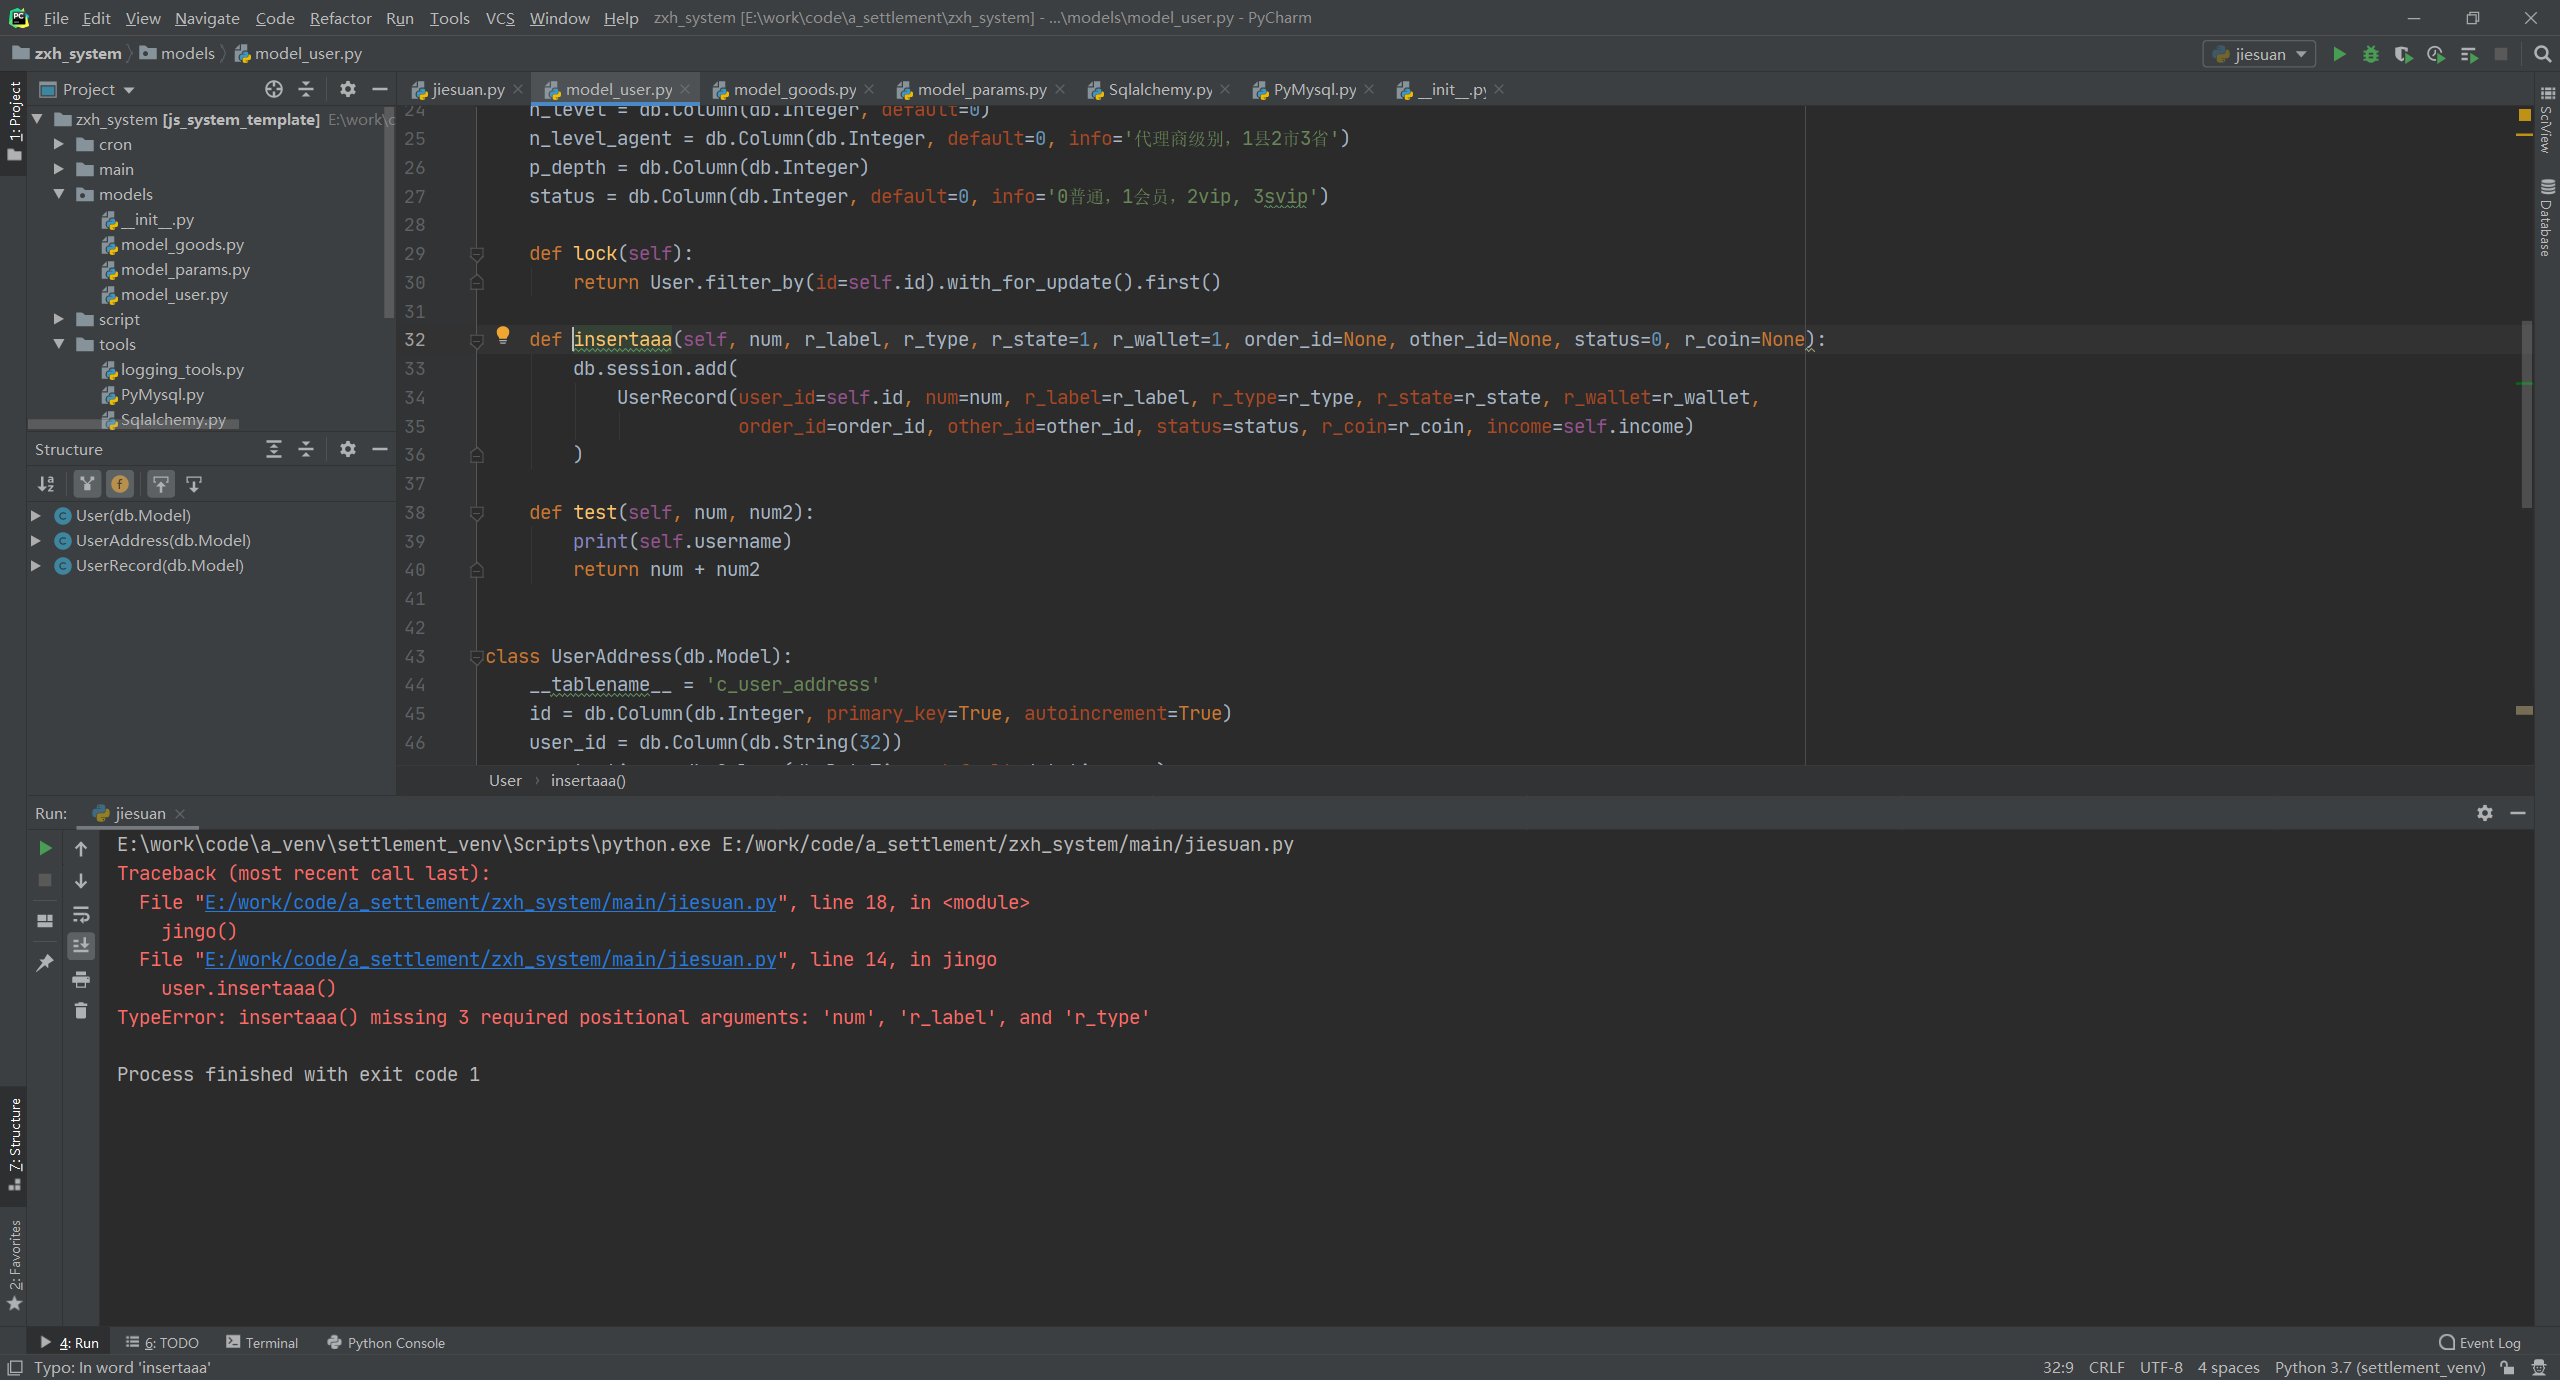Open Search Everywhere magnifier icon
This screenshot has width=2560, height=1380.
tap(2542, 54)
